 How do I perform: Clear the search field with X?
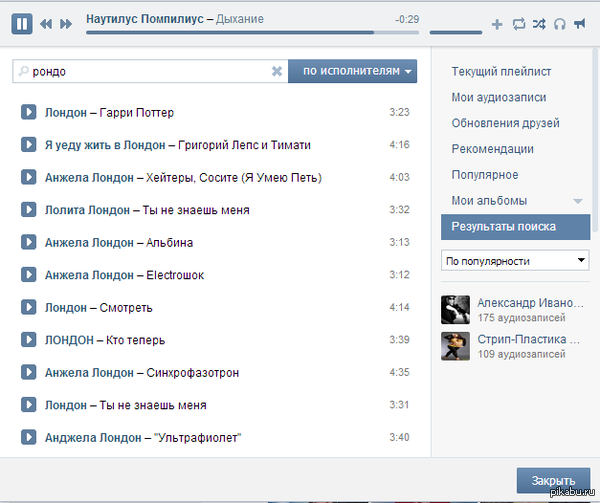(x=277, y=72)
